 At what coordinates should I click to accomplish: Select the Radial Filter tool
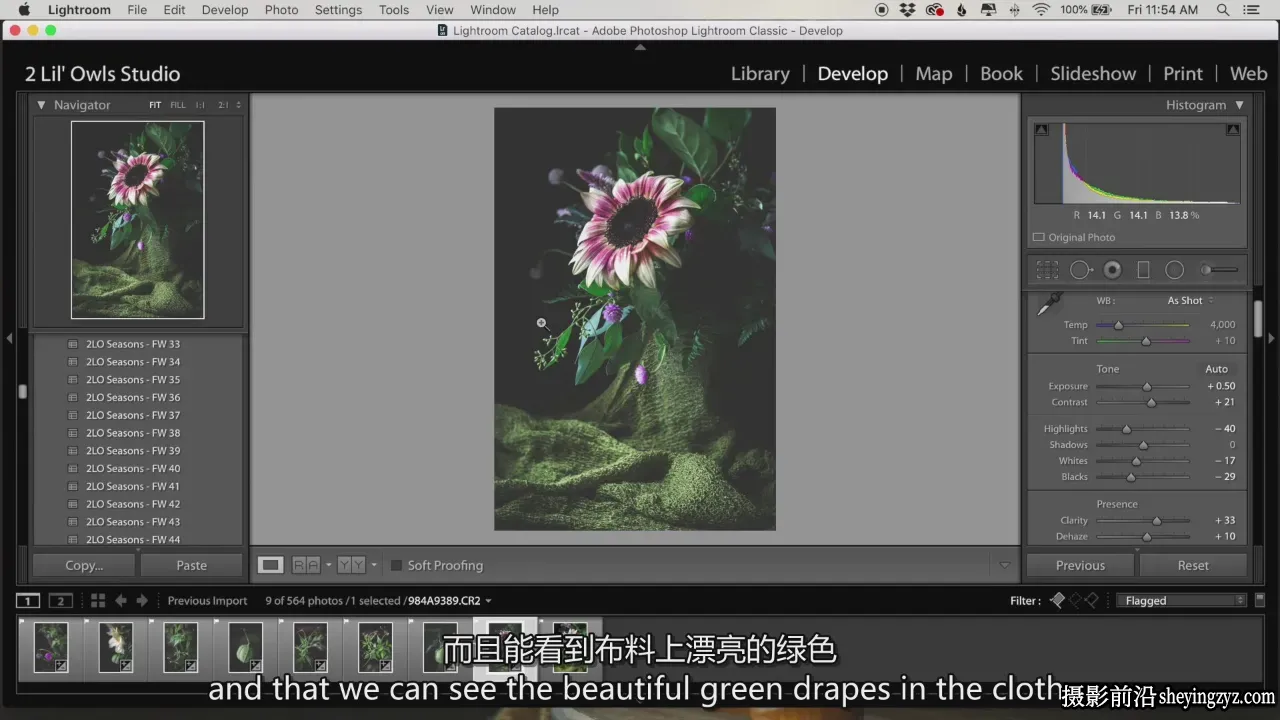pyautogui.click(x=1175, y=270)
